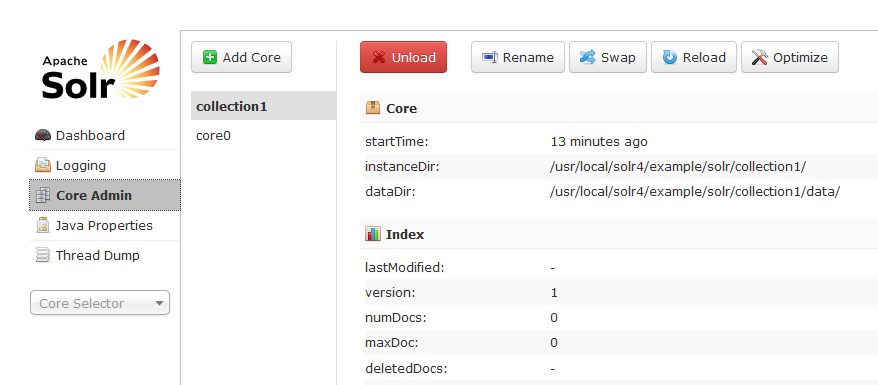Click the Swap button

point(608,57)
